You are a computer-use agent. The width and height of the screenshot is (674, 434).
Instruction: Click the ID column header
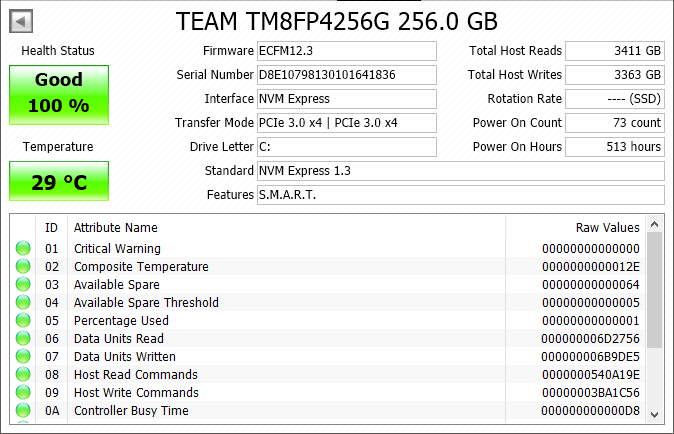[x=51, y=228]
